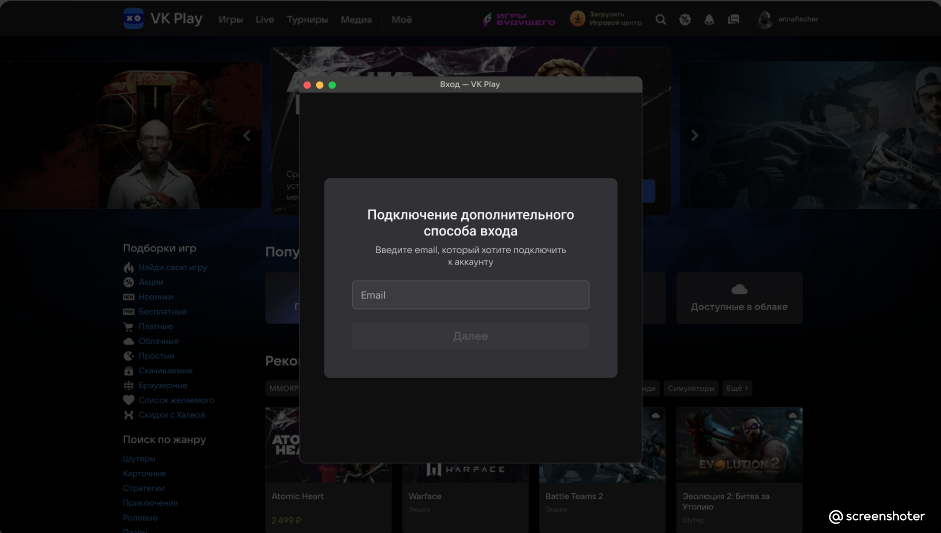Click the cart icon beside Платные
This screenshot has height=533, width=941.
point(128,327)
